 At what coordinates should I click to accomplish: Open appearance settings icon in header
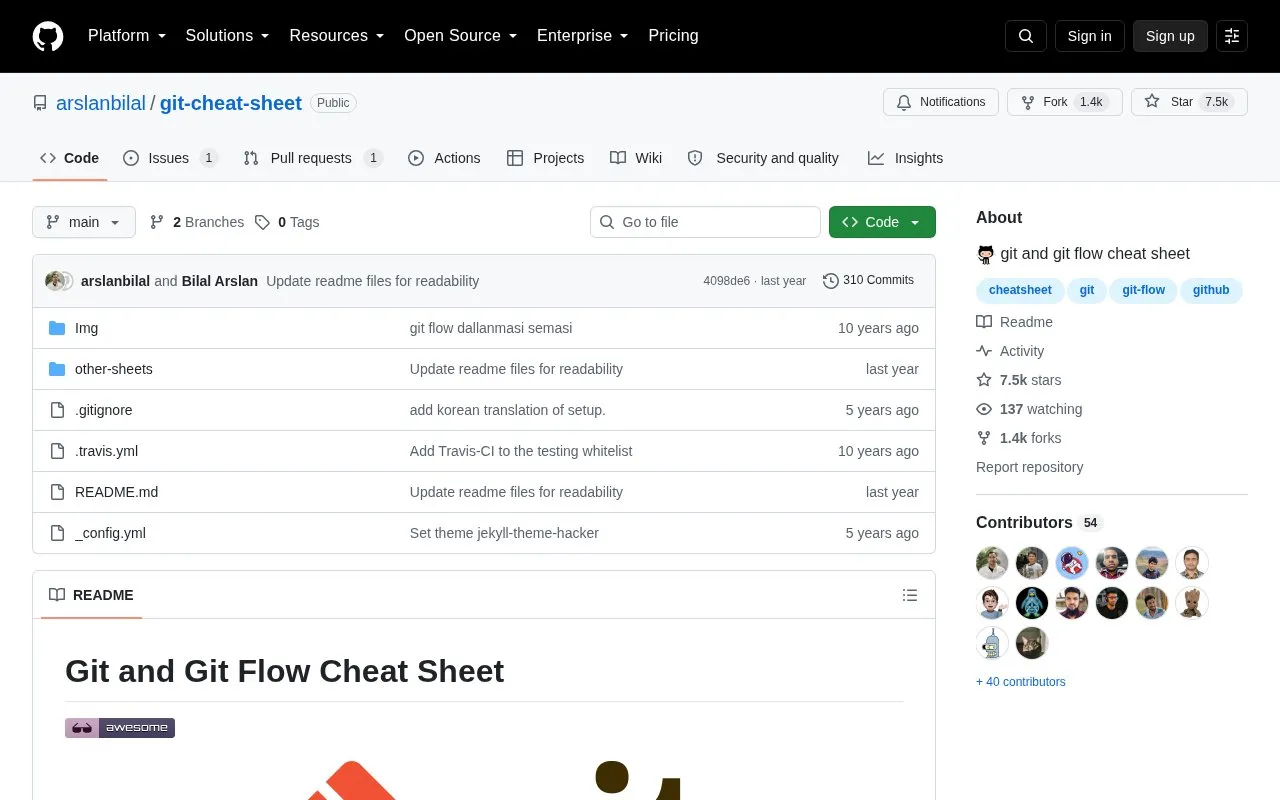(x=1232, y=36)
